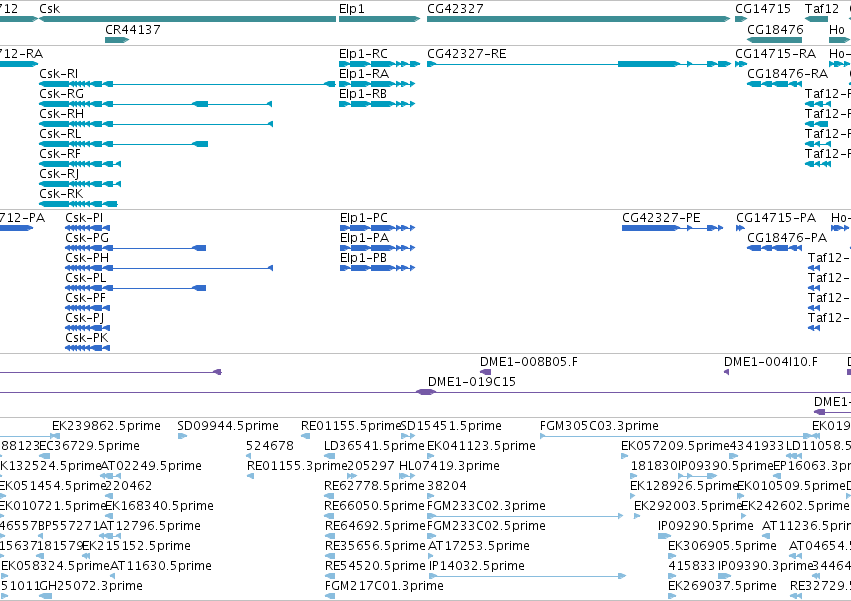
Task: Click the 524678 EST label
Action: click(x=270, y=446)
